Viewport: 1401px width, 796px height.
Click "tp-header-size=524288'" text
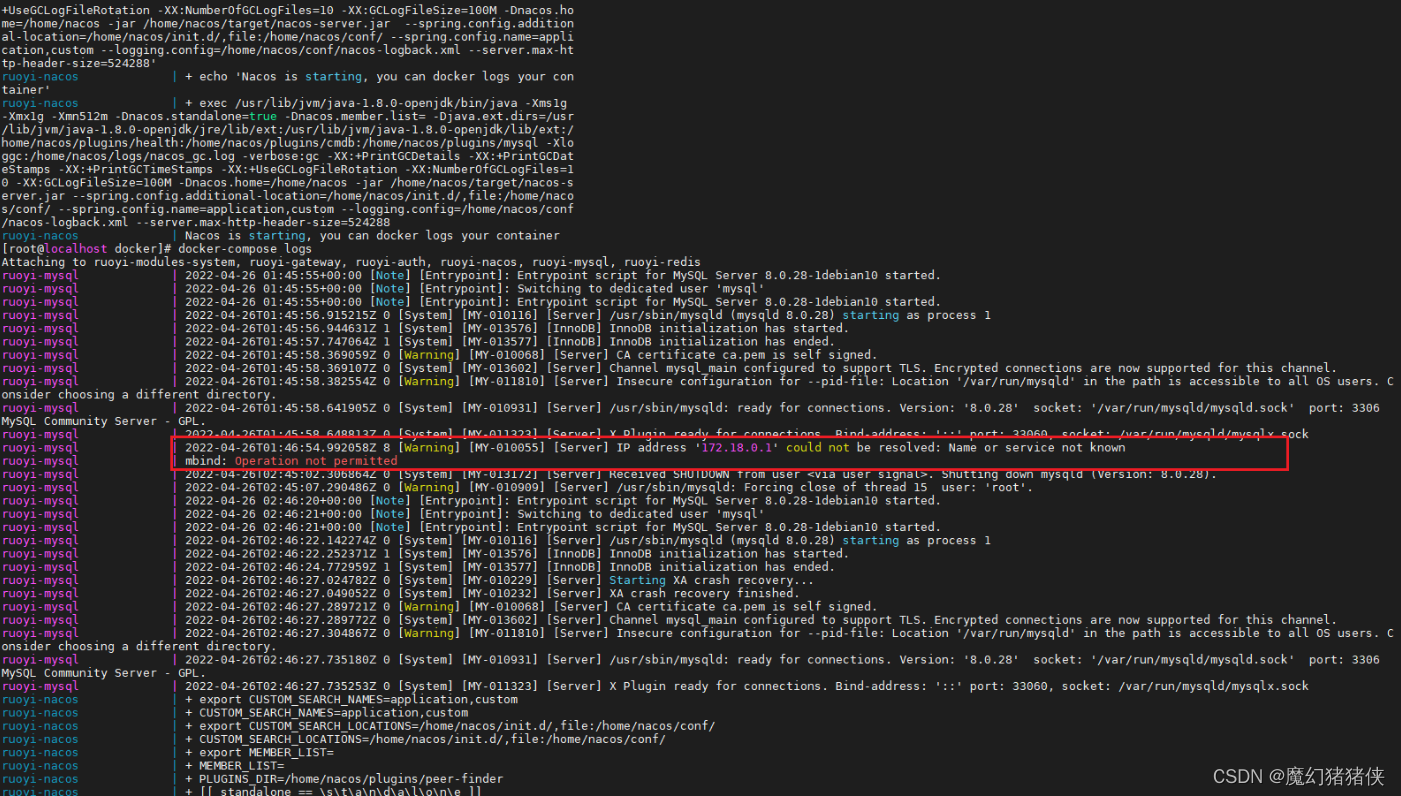80,63
